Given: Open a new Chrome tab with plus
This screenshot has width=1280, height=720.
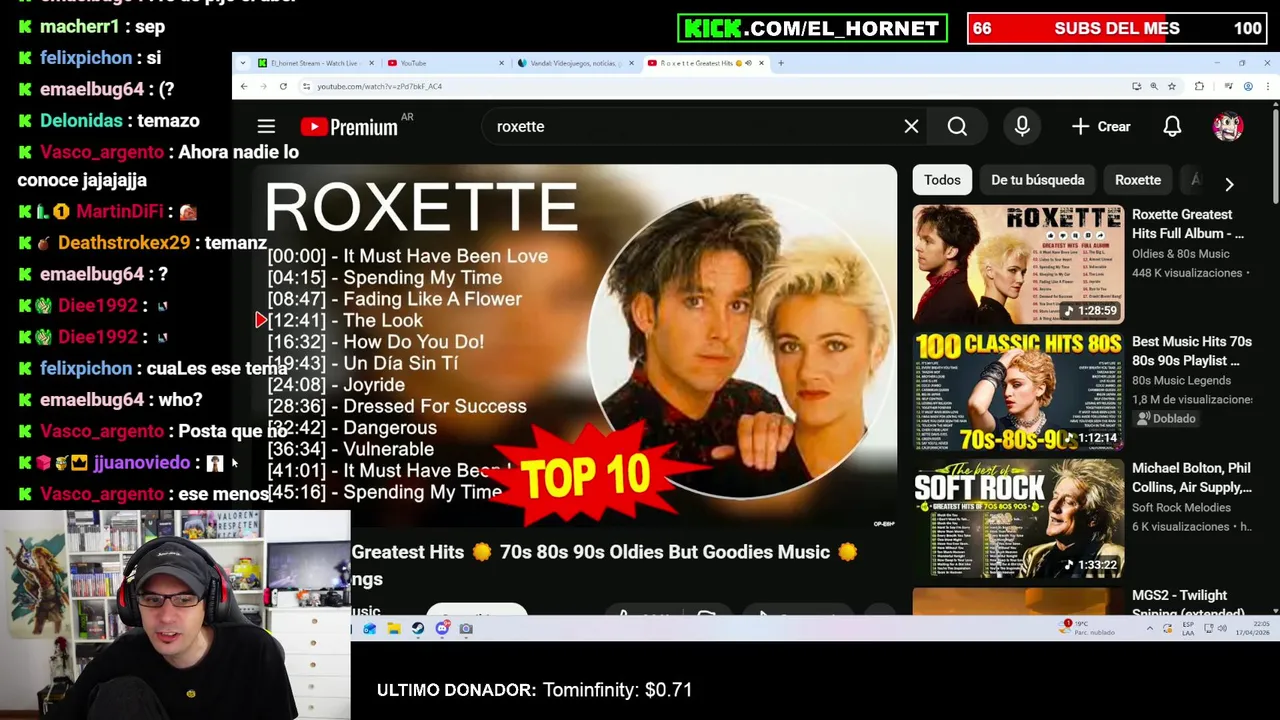Looking at the screenshot, I should click(x=781, y=63).
